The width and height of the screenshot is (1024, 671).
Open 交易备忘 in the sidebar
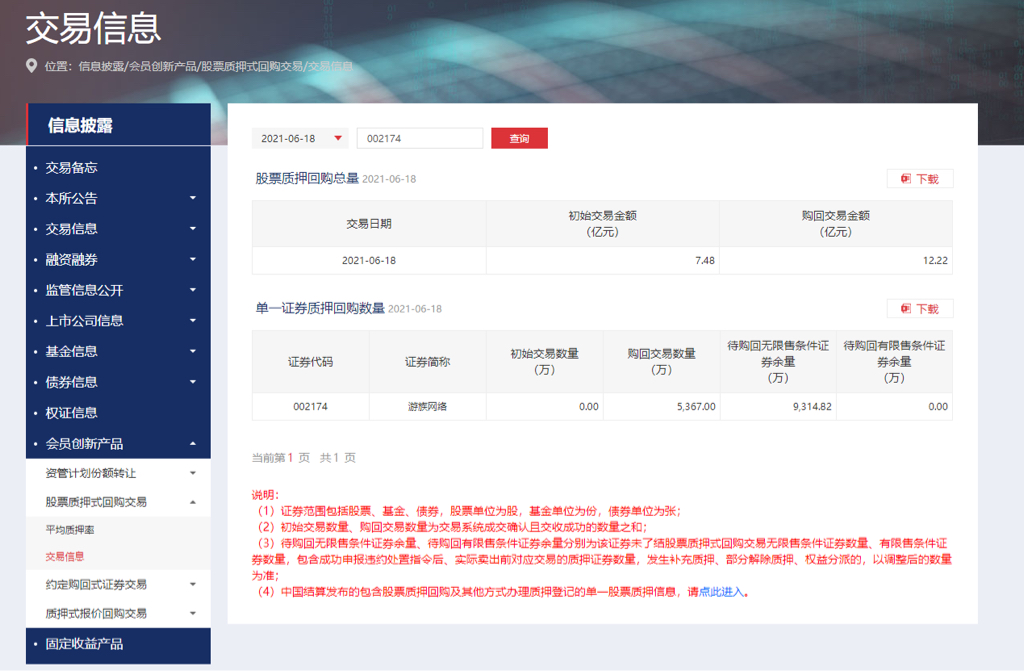[71, 168]
